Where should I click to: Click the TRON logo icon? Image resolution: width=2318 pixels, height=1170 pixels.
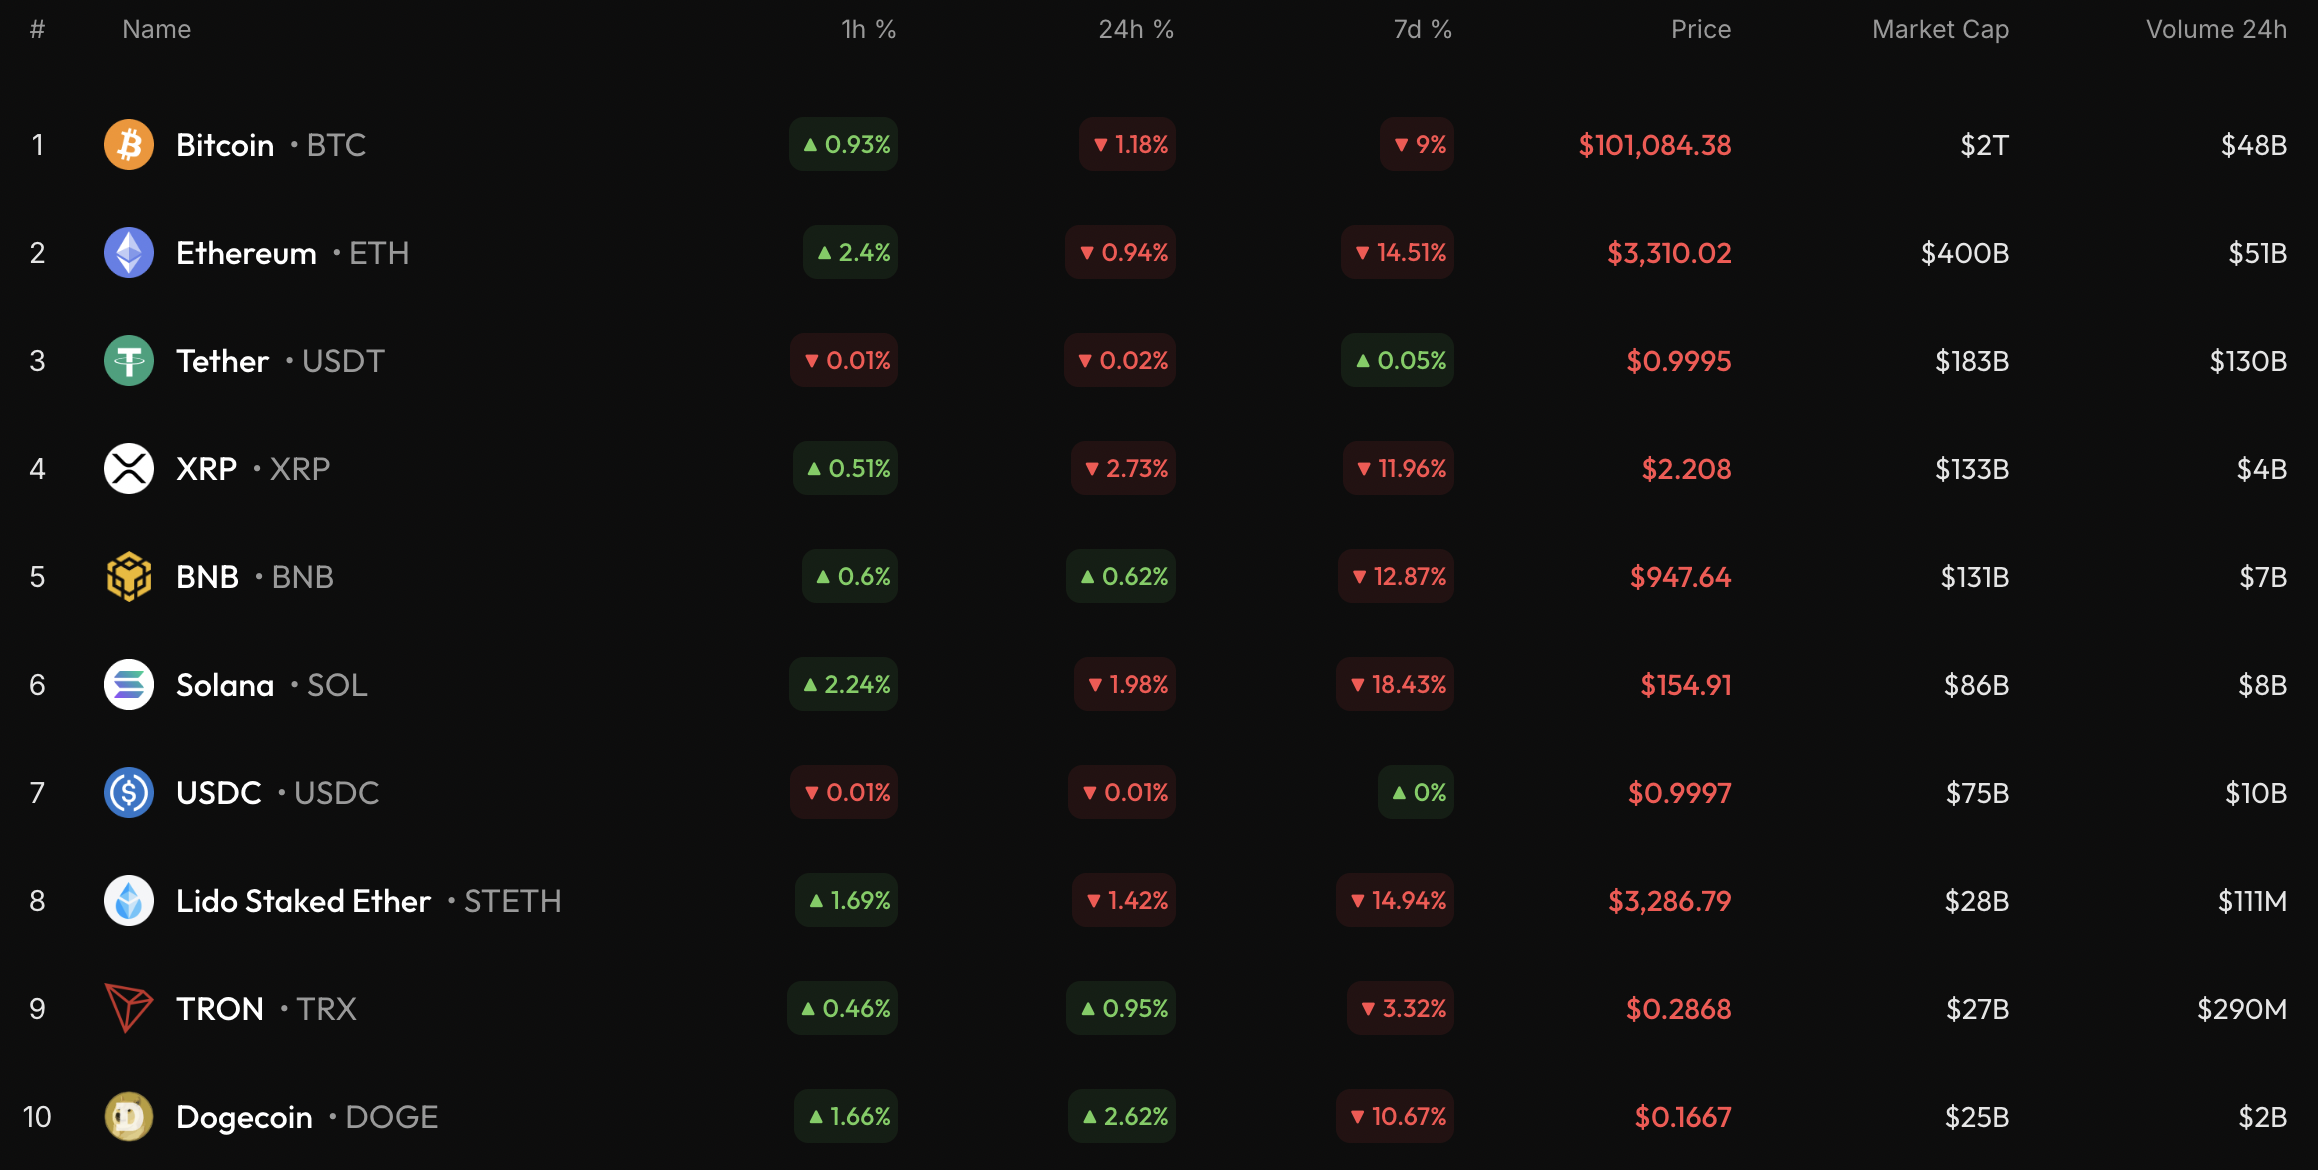pos(129,1008)
